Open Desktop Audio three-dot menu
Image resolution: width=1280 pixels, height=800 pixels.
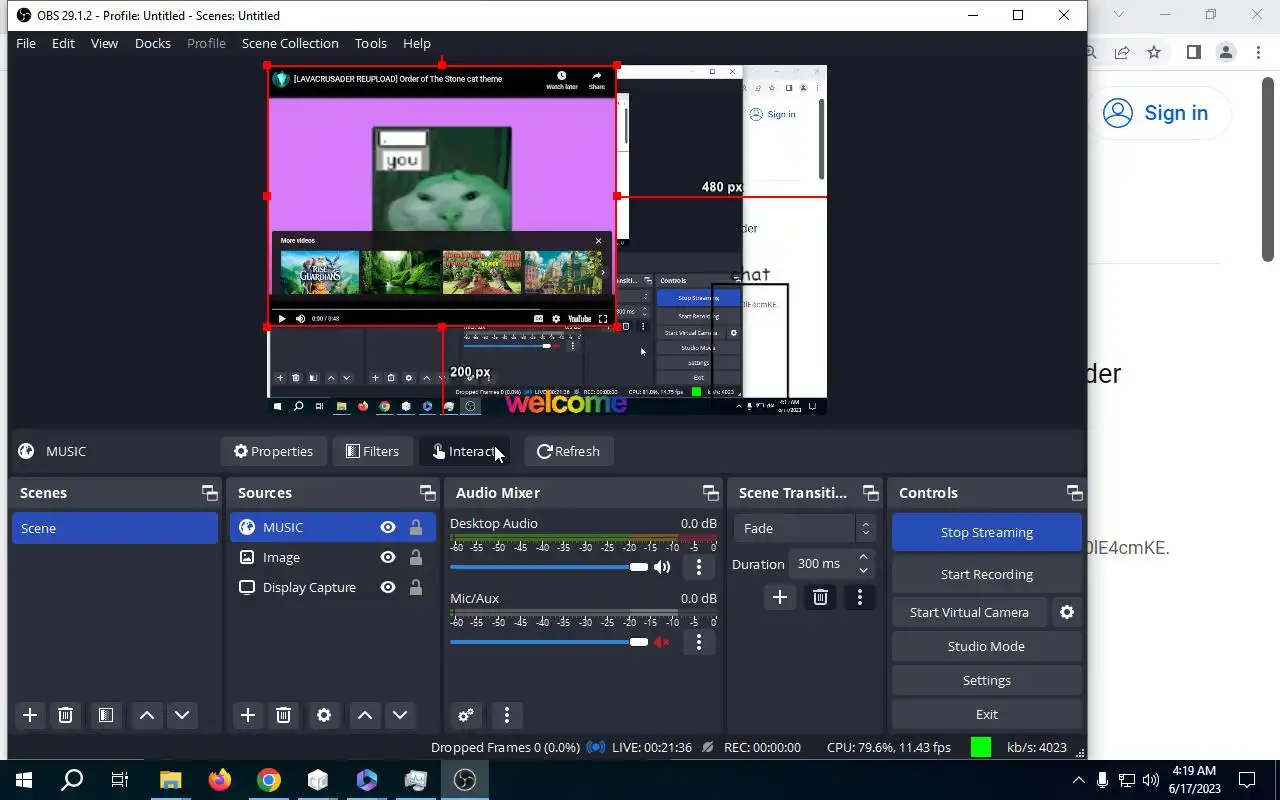pyautogui.click(x=699, y=567)
